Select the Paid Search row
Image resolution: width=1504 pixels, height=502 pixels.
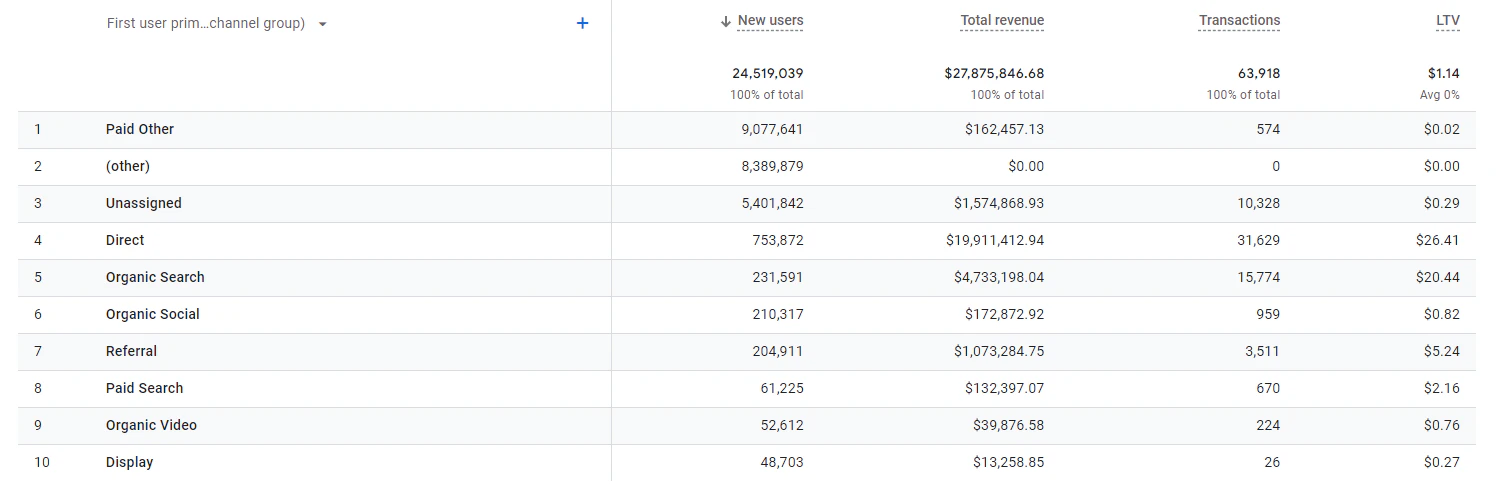[x=747, y=389]
